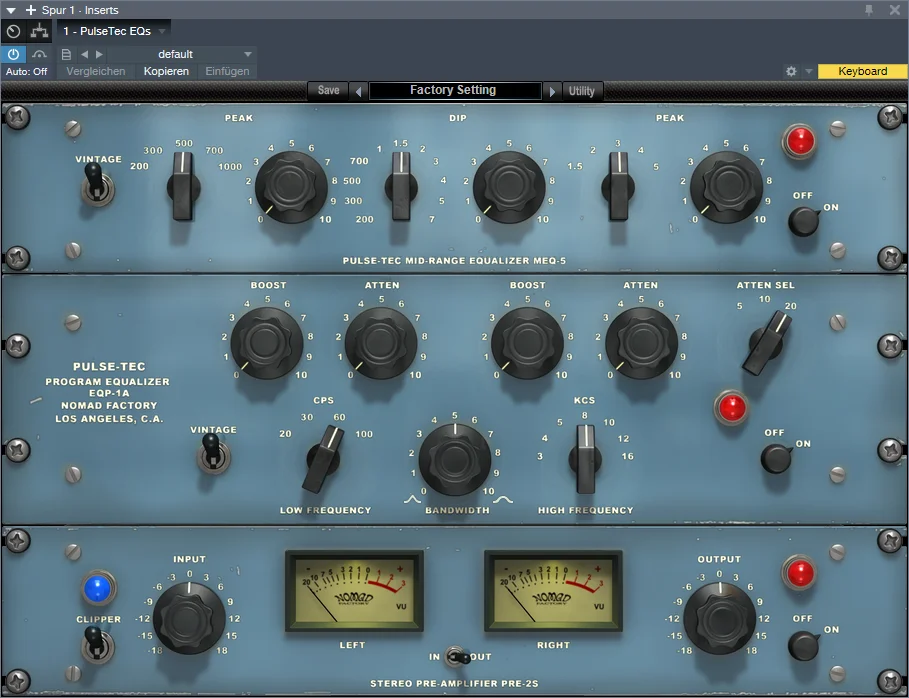
Task: Click the blue clipper indicator light
Action: tap(97, 588)
